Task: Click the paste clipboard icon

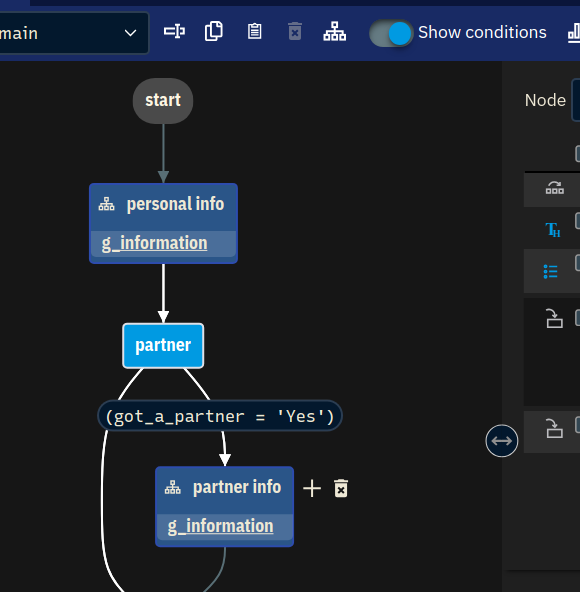Action: [255, 31]
